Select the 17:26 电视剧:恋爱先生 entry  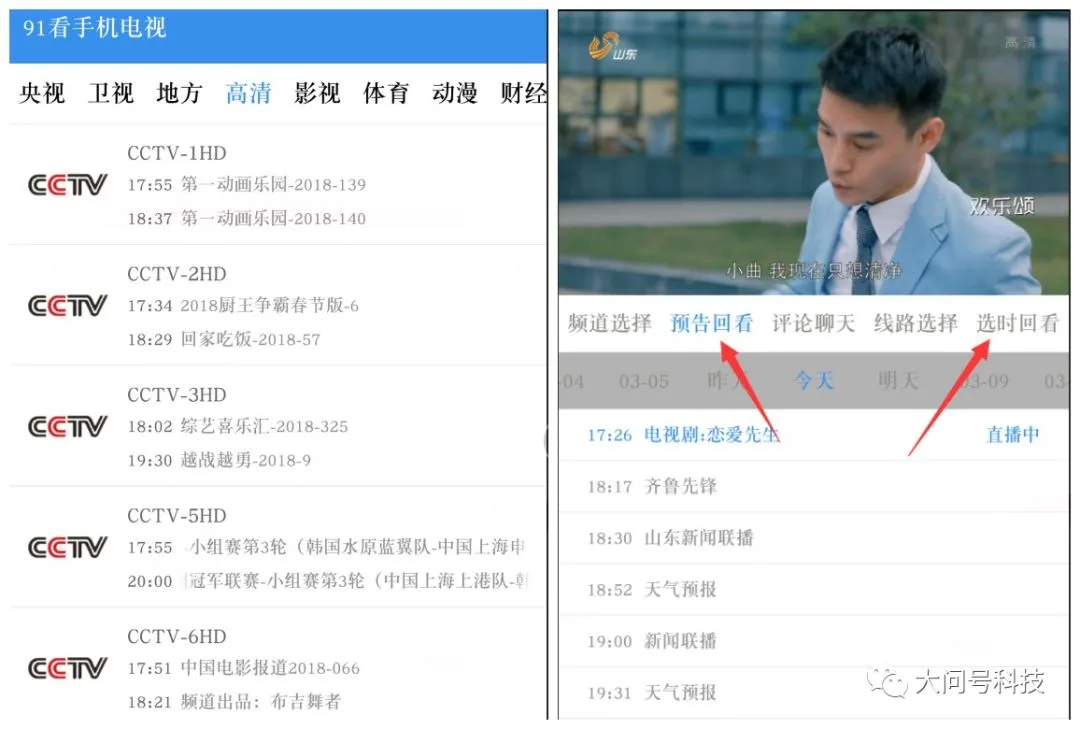(x=813, y=434)
